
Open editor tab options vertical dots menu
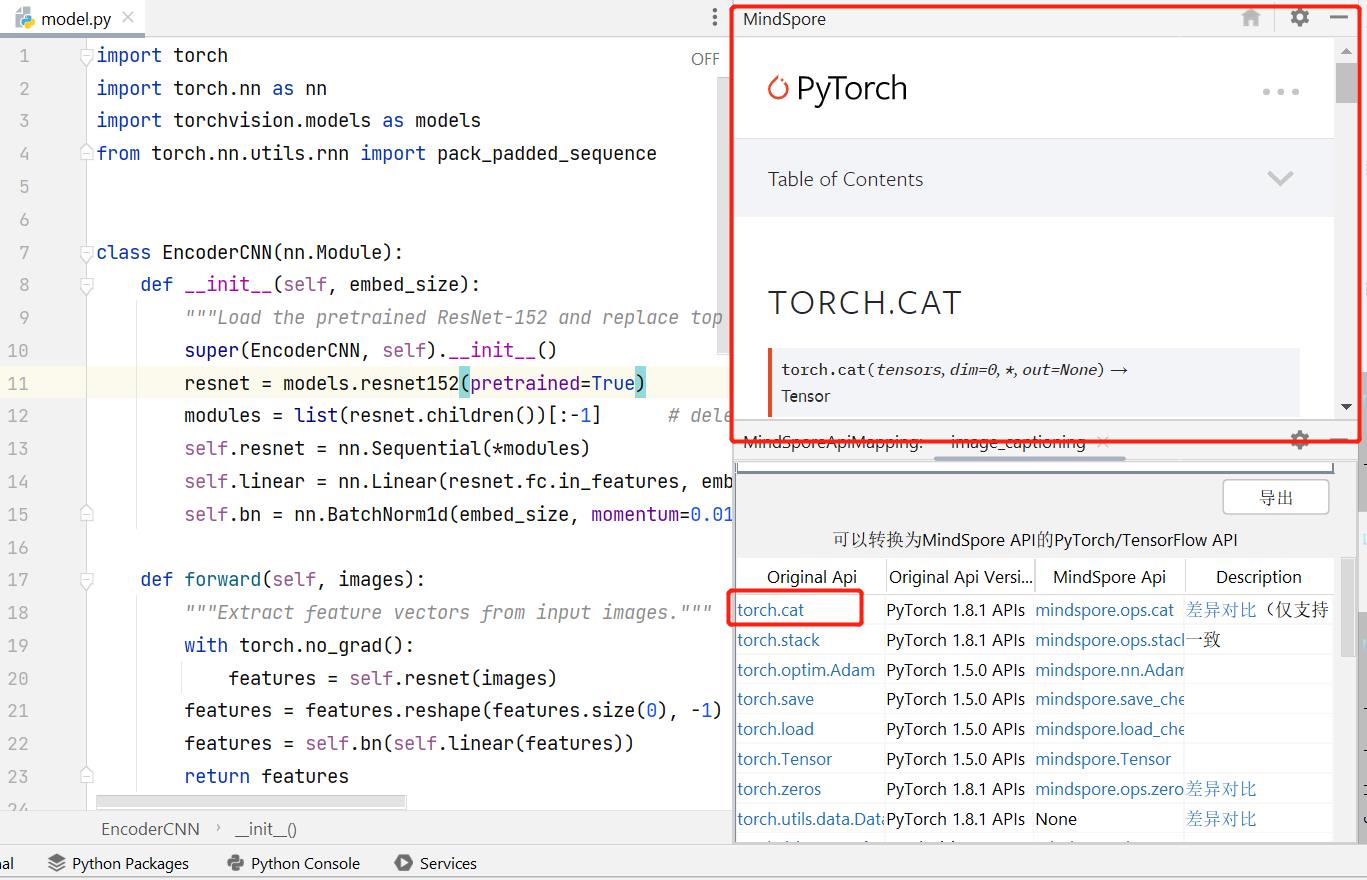[714, 18]
